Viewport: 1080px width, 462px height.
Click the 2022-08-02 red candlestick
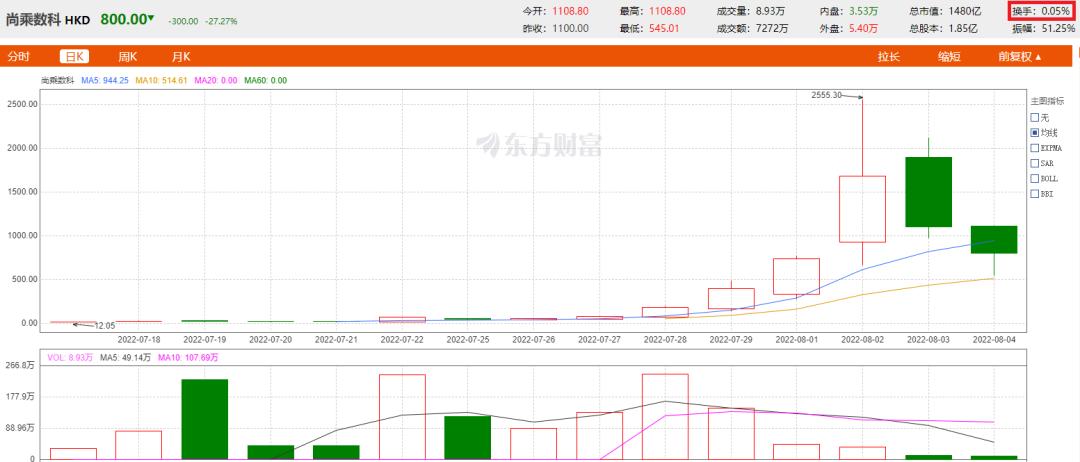point(862,209)
